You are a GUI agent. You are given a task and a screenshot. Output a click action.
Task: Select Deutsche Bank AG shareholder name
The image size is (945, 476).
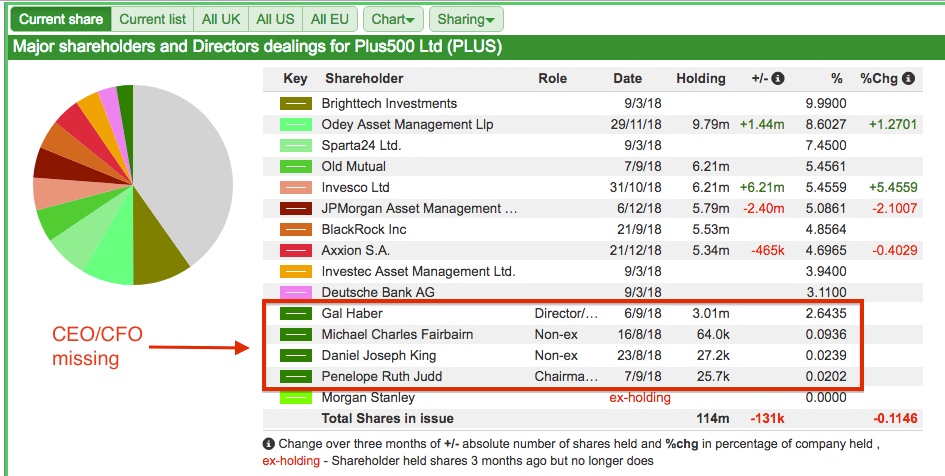tap(378, 293)
